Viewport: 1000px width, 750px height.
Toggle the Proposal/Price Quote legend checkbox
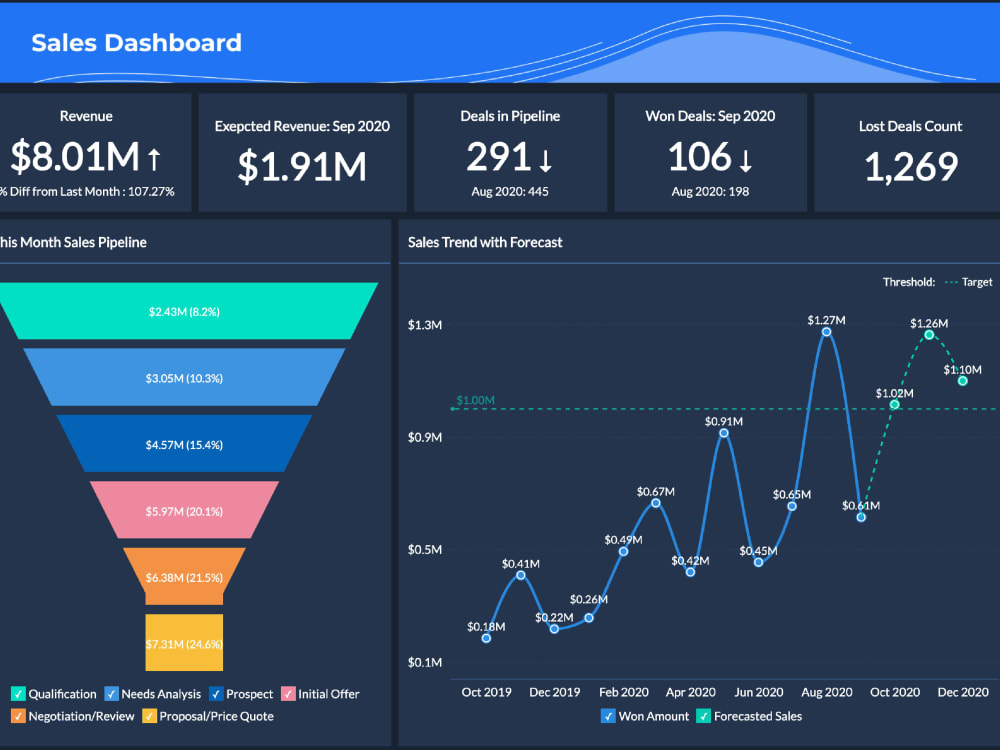(x=149, y=716)
